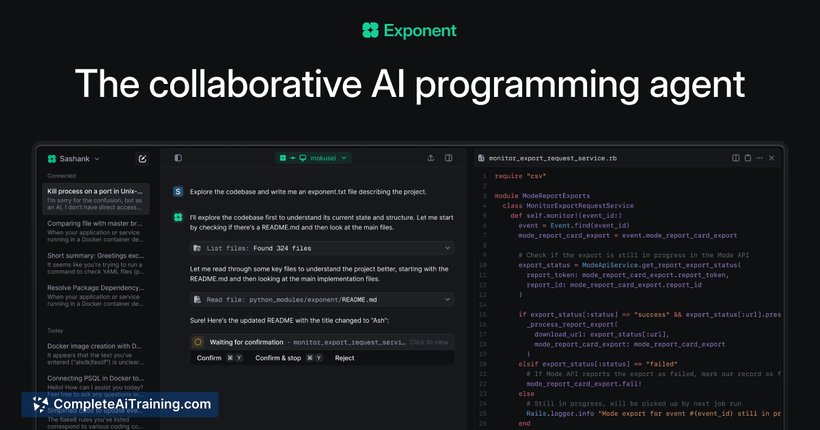
Task: Click the ruby file icon beside monitor_export_request_service.rb
Action: pos(481,158)
